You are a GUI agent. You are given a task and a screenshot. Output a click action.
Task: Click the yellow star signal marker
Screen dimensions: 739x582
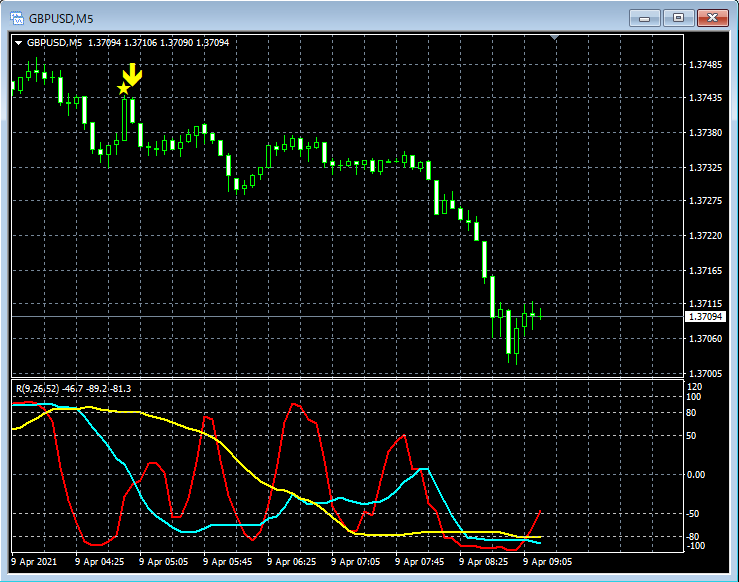pos(123,88)
